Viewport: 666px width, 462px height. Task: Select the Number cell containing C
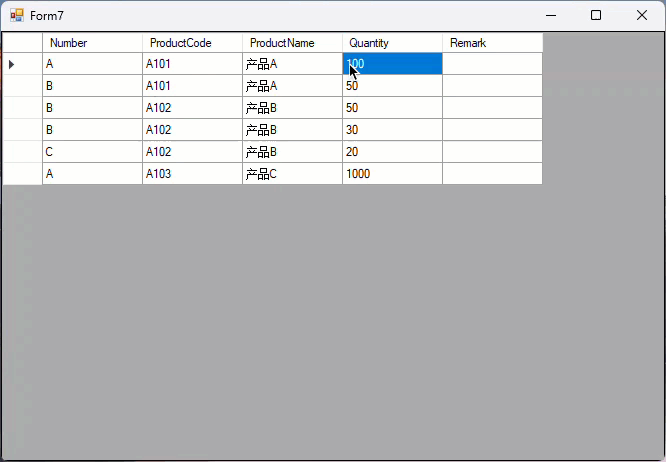(92, 152)
